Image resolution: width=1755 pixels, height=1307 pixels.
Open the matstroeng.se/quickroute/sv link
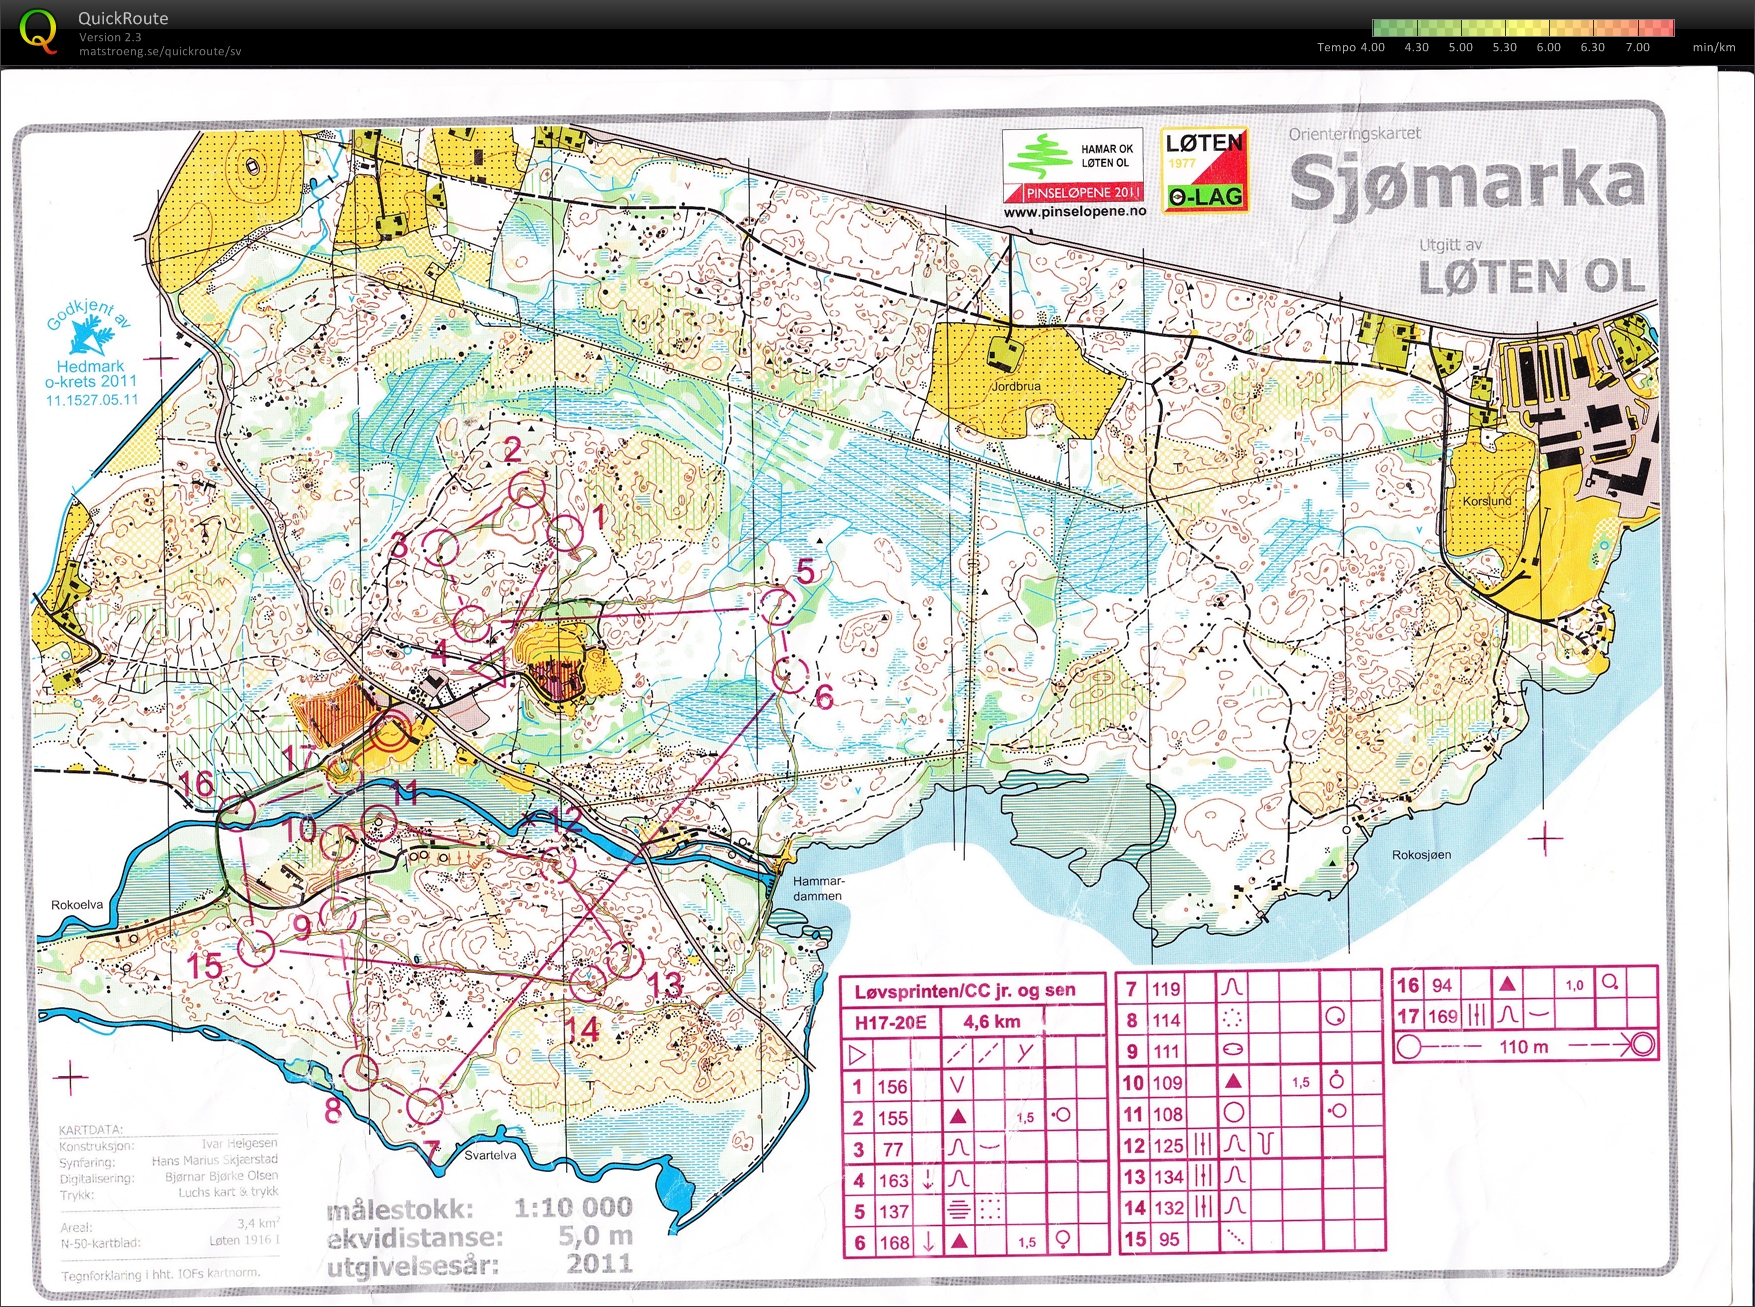[160, 52]
